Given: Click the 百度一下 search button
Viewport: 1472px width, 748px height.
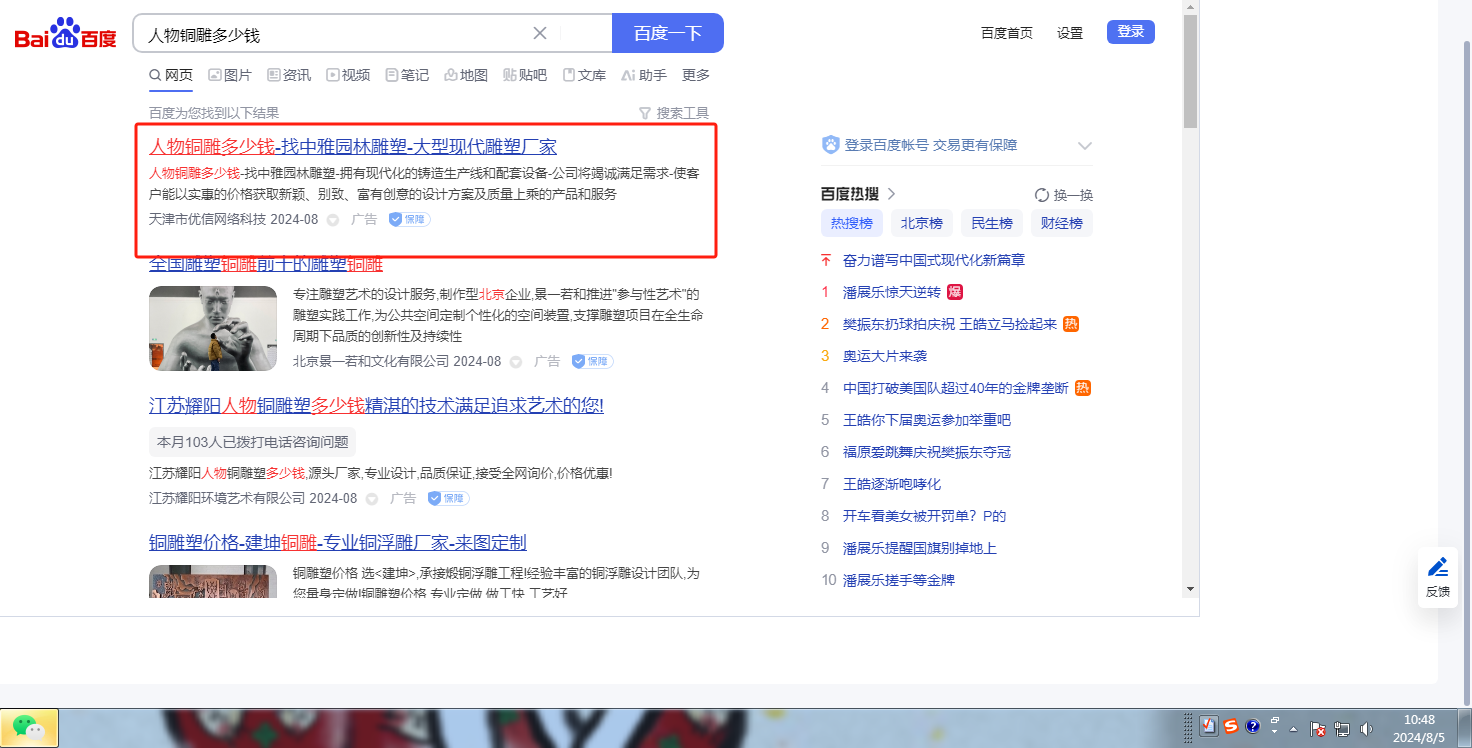Looking at the screenshot, I should 668,33.
